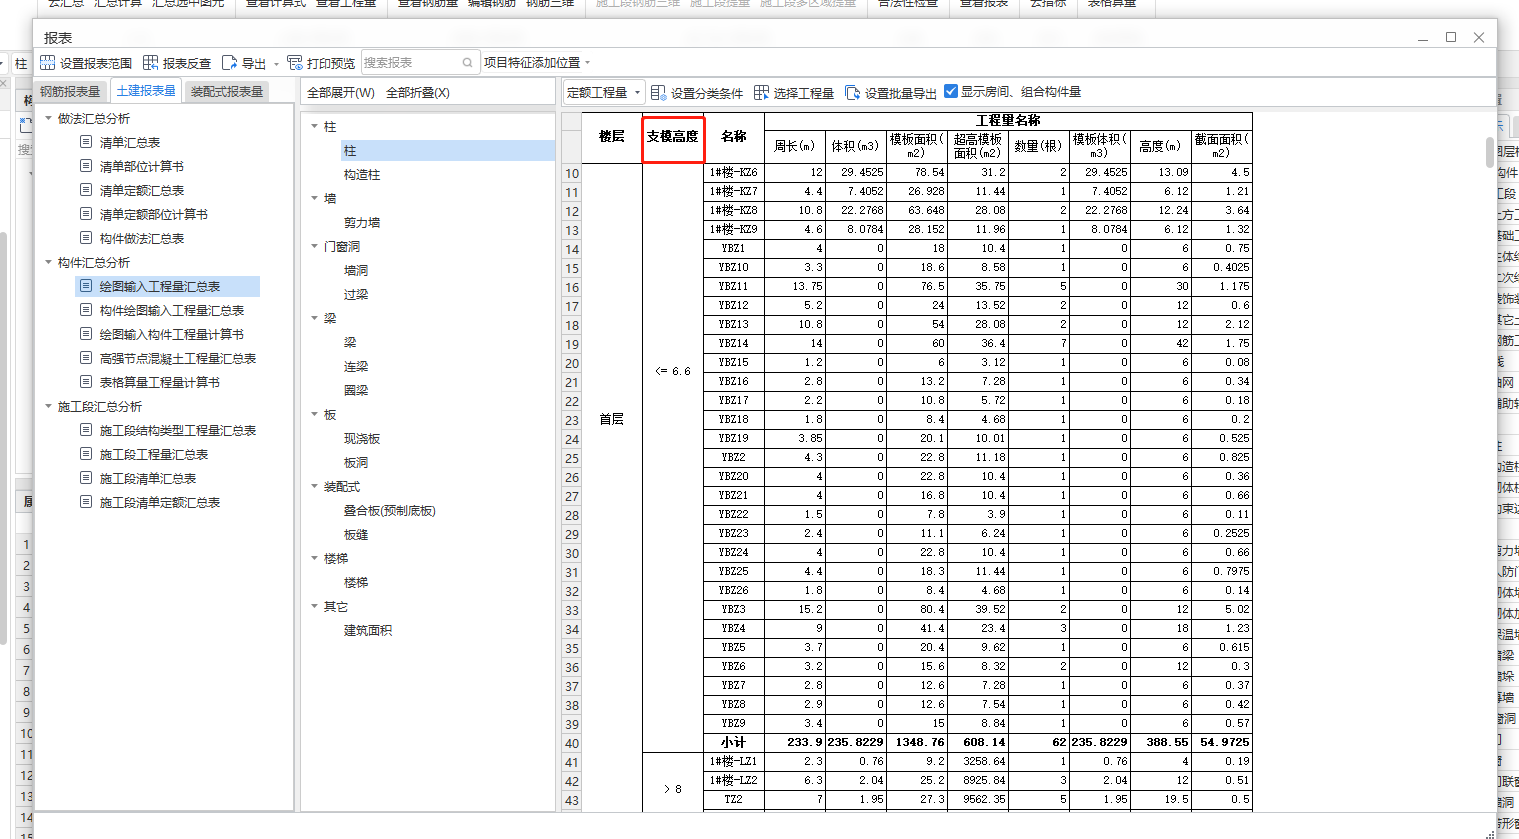Click the document icon beside 施工段工程汇总表
Viewport: 1519px width, 839px height.
point(86,454)
